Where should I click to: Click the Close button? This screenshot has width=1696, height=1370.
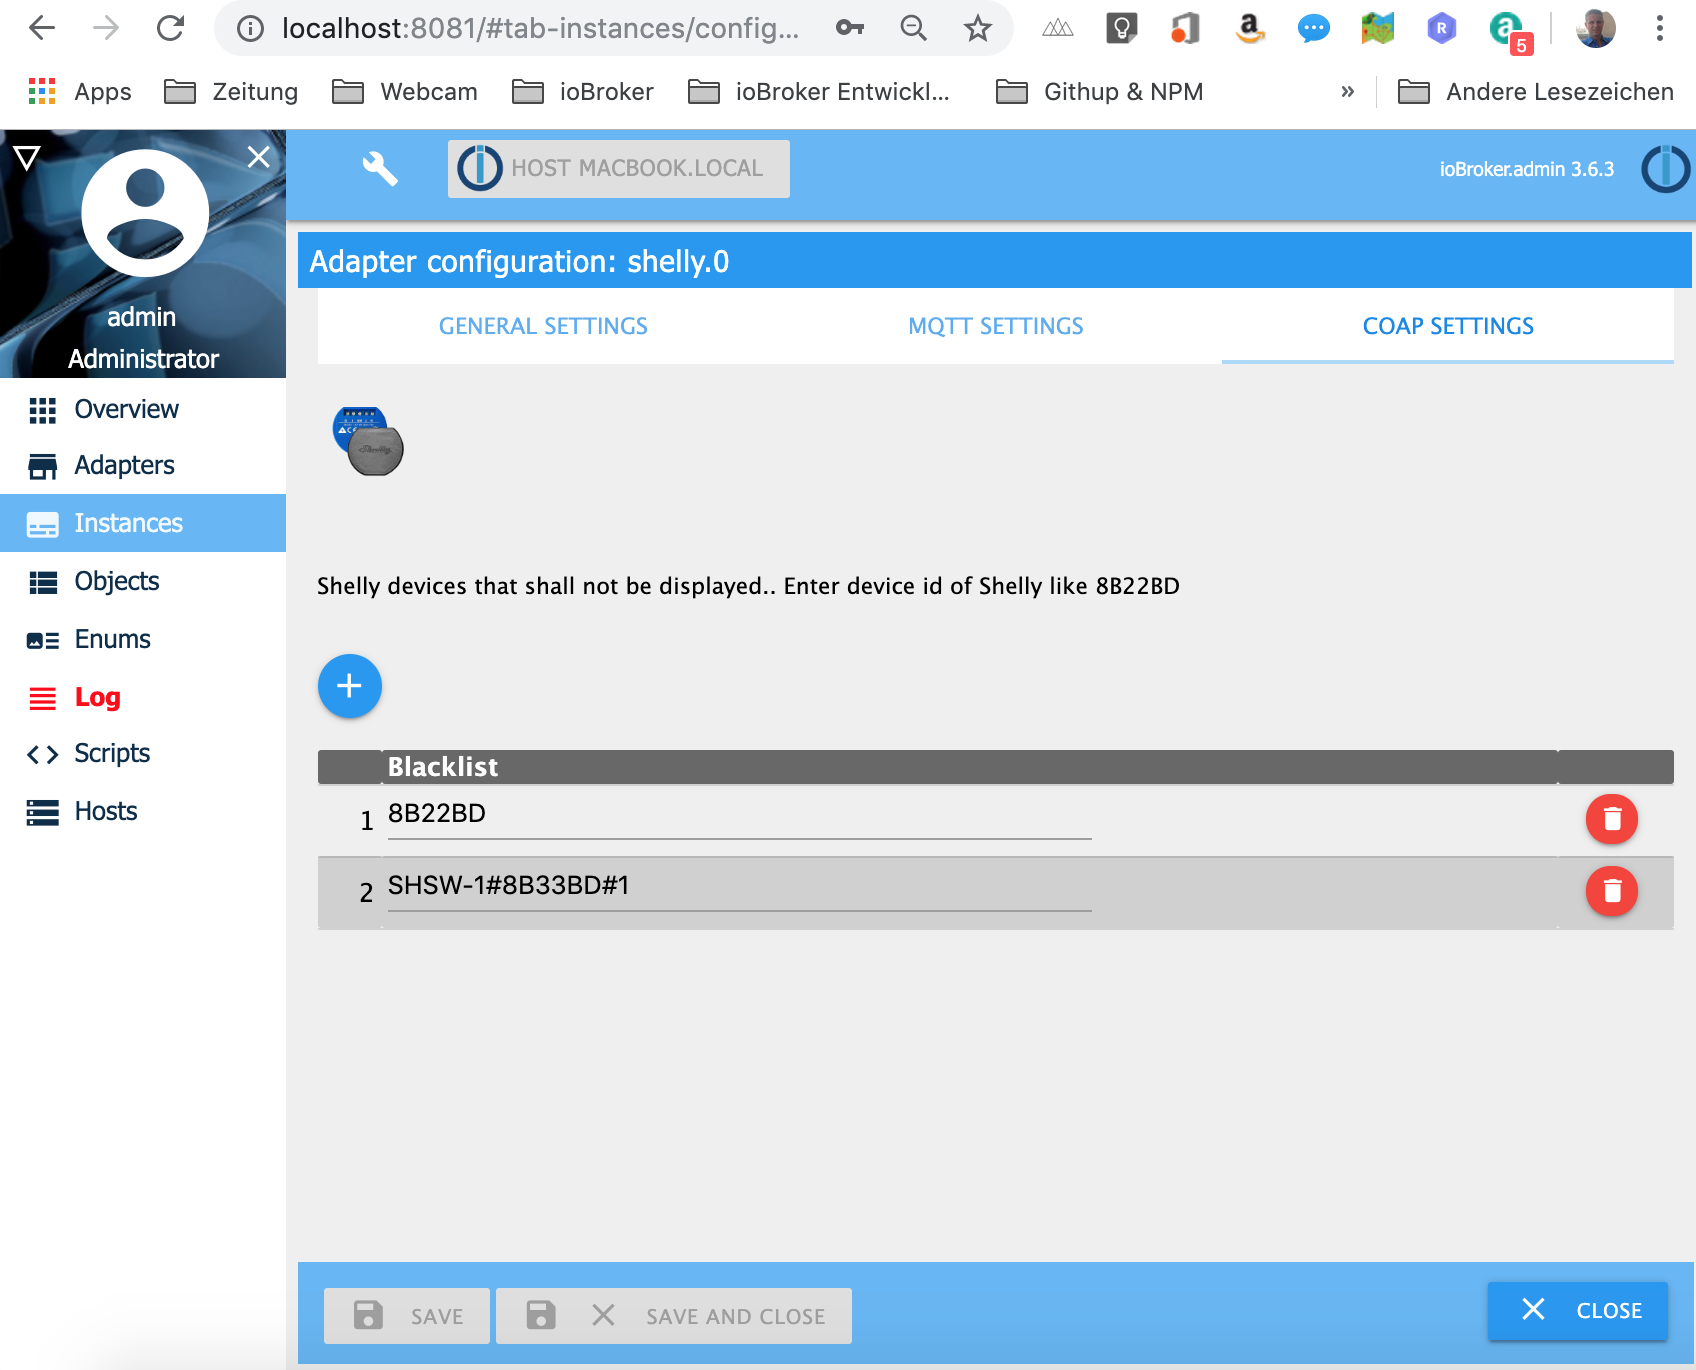[x=1578, y=1310]
